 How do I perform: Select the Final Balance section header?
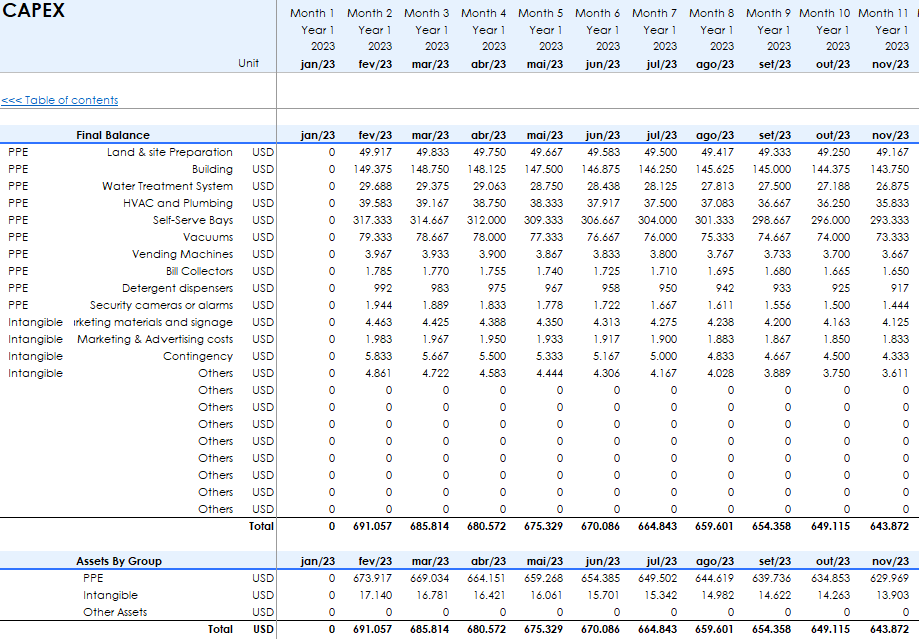(113, 135)
